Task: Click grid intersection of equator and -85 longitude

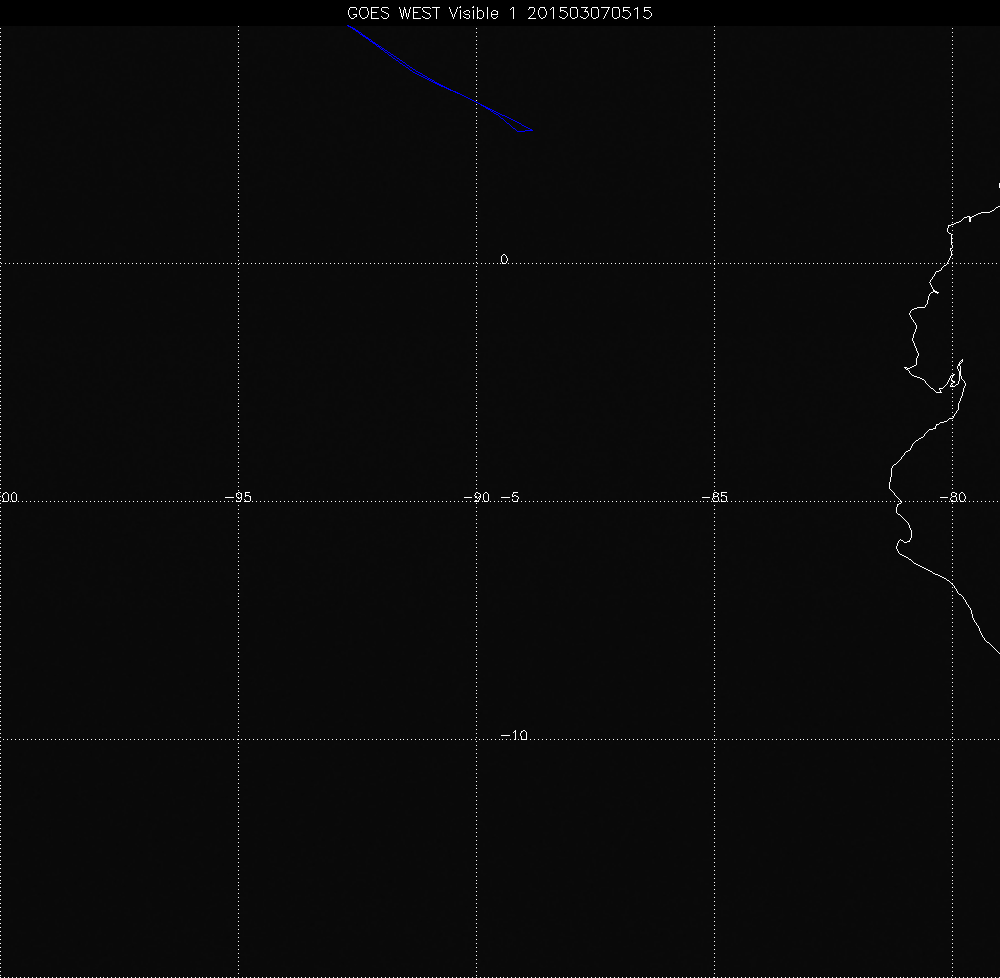Action: point(714,263)
